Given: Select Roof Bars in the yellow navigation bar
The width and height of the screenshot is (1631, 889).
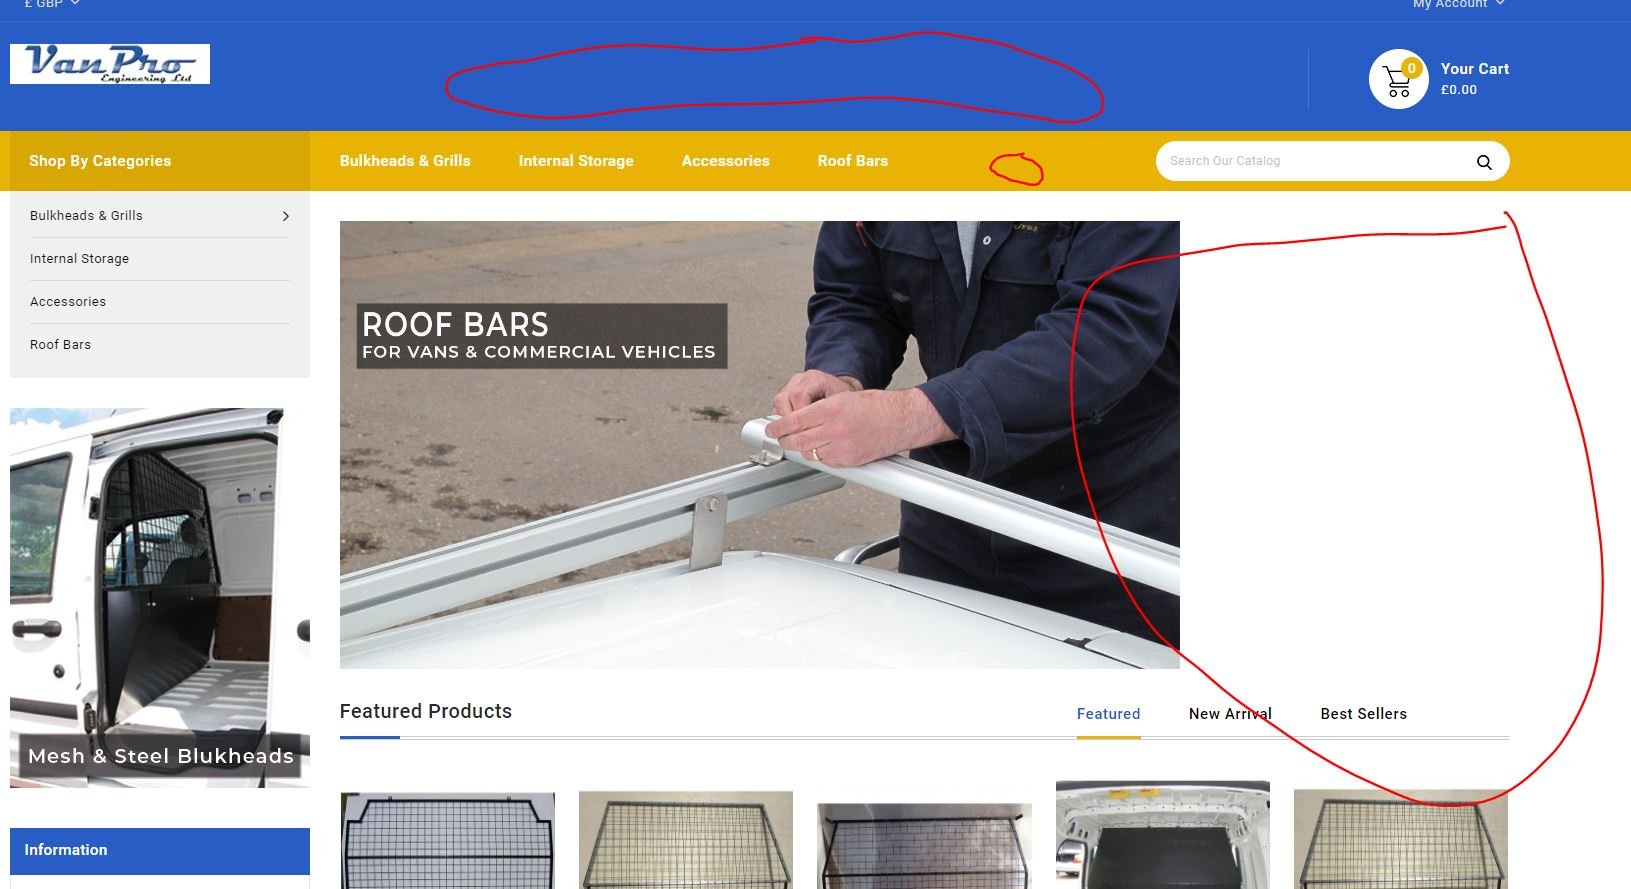Looking at the screenshot, I should pos(853,161).
